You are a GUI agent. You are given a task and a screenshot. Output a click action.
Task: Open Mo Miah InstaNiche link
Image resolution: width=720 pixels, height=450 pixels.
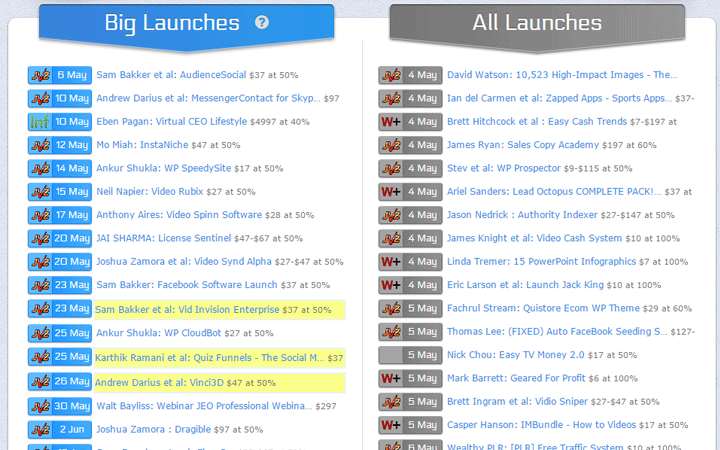(142, 145)
